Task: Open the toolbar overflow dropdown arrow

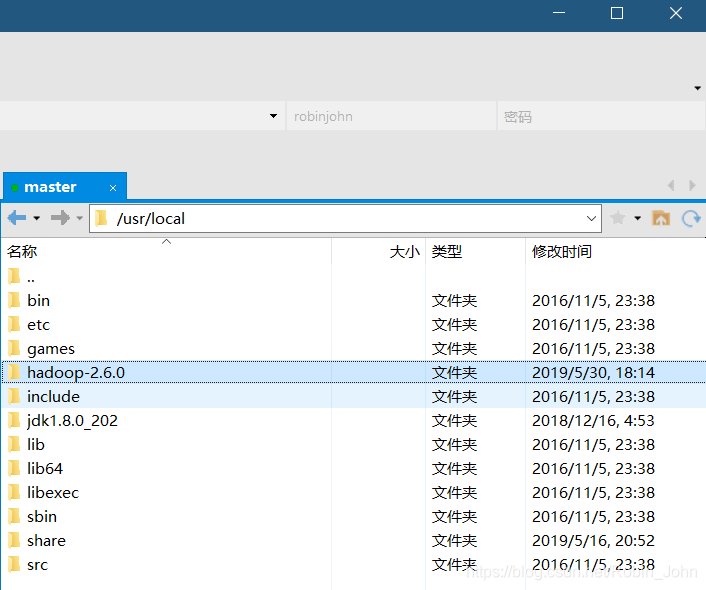Action: pyautogui.click(x=697, y=88)
